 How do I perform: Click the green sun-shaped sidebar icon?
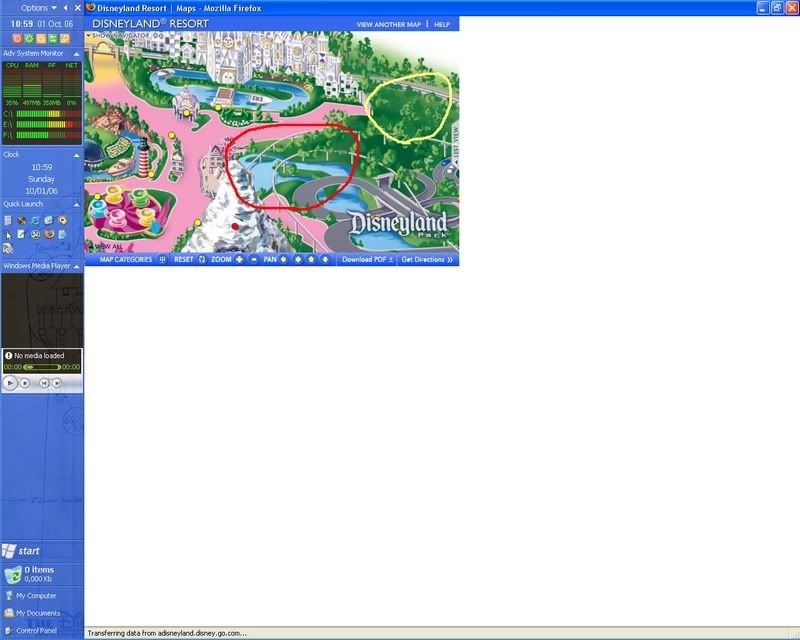(29, 38)
